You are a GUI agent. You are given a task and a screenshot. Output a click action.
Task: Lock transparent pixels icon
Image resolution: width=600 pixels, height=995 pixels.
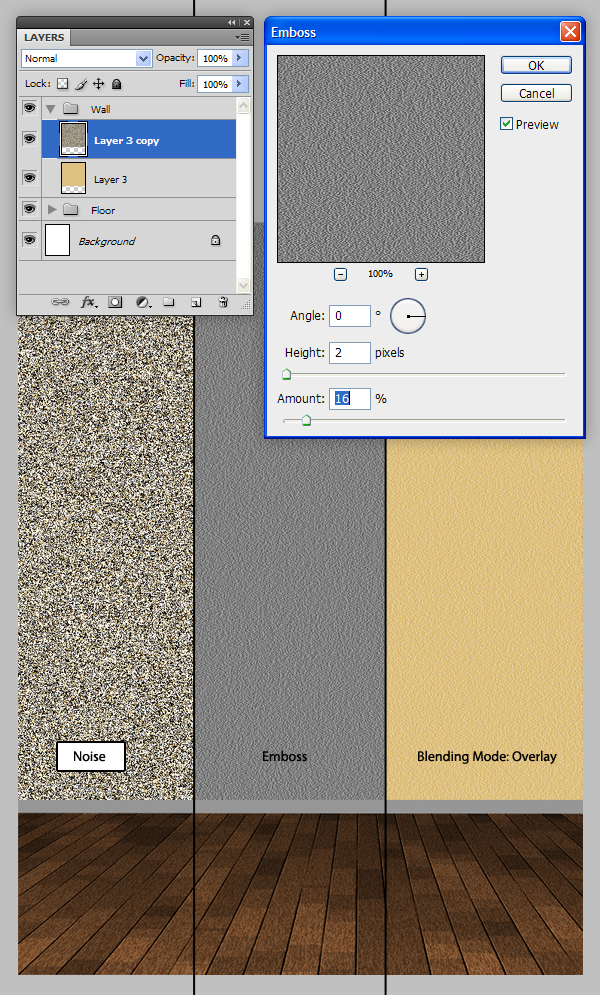[x=62, y=85]
